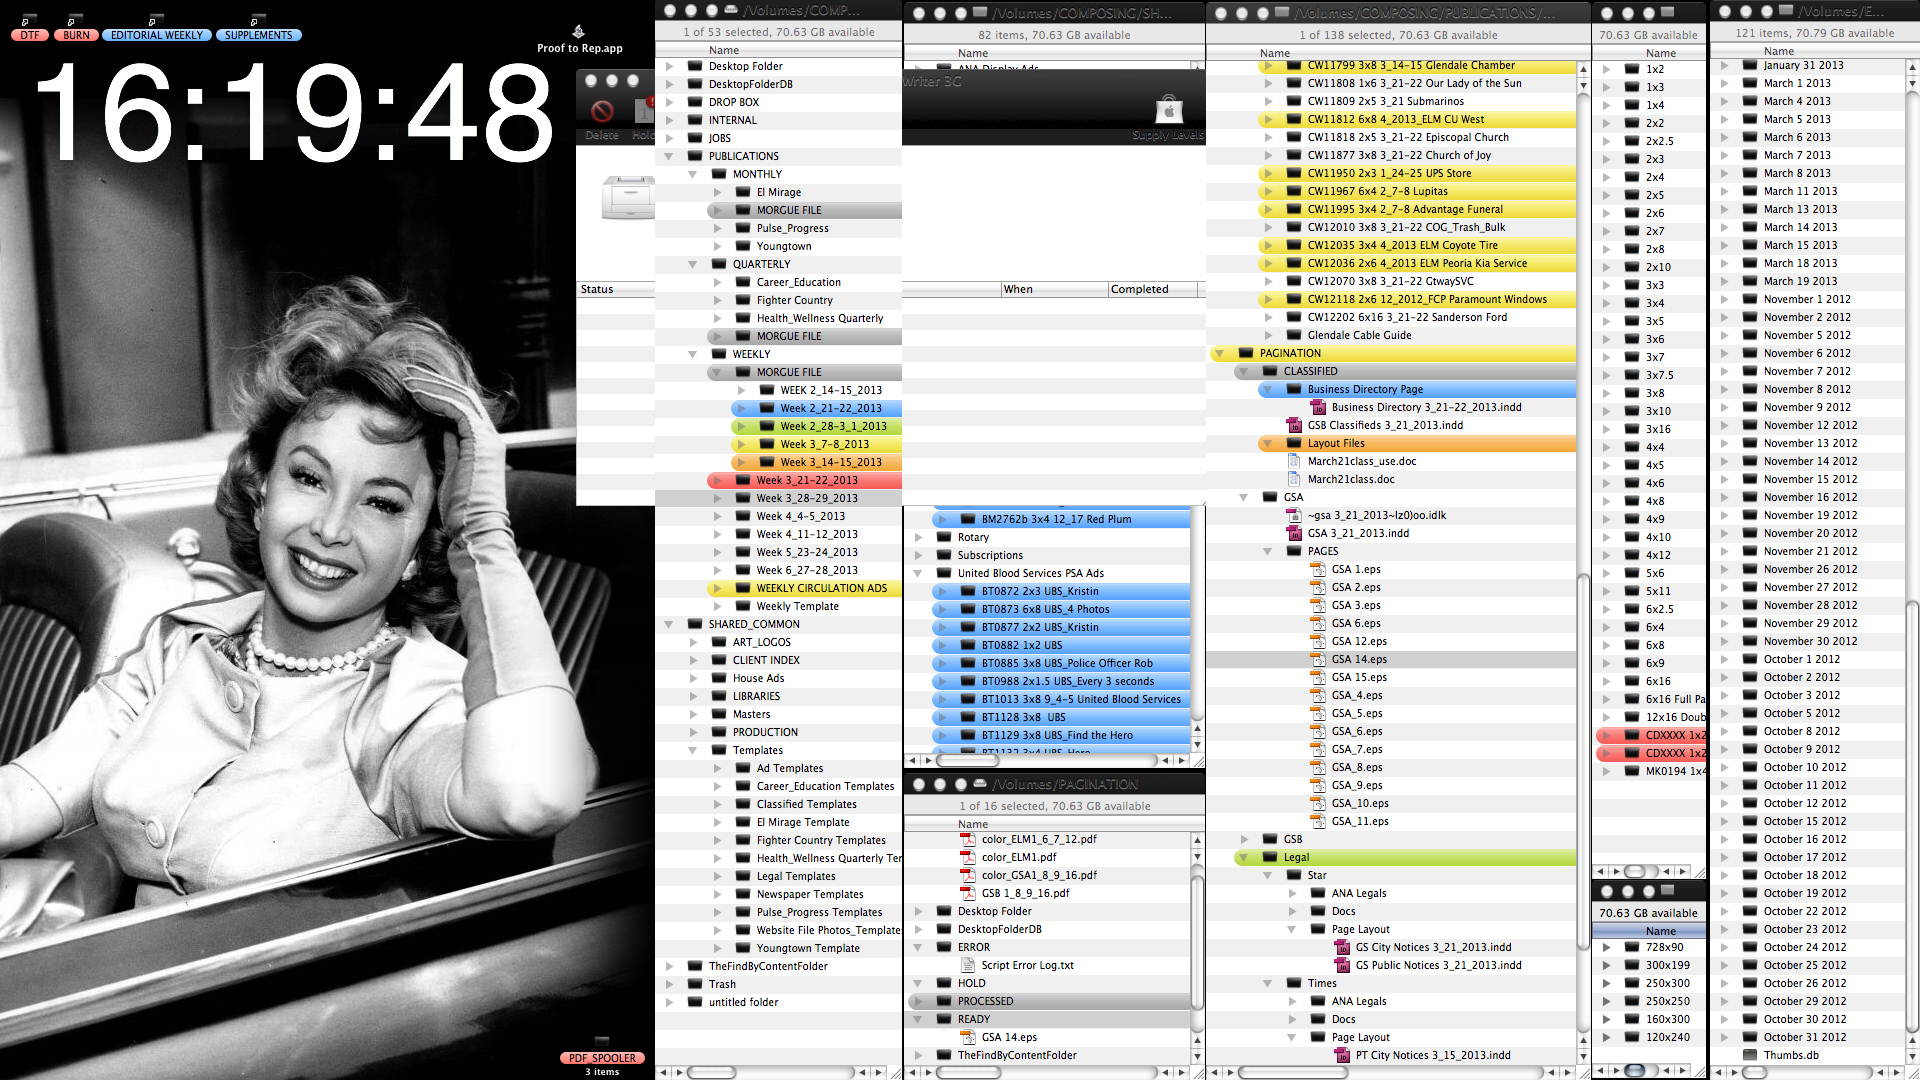
Task: Collapse the PUBLICATIONS folder
Action: pyautogui.click(x=669, y=157)
